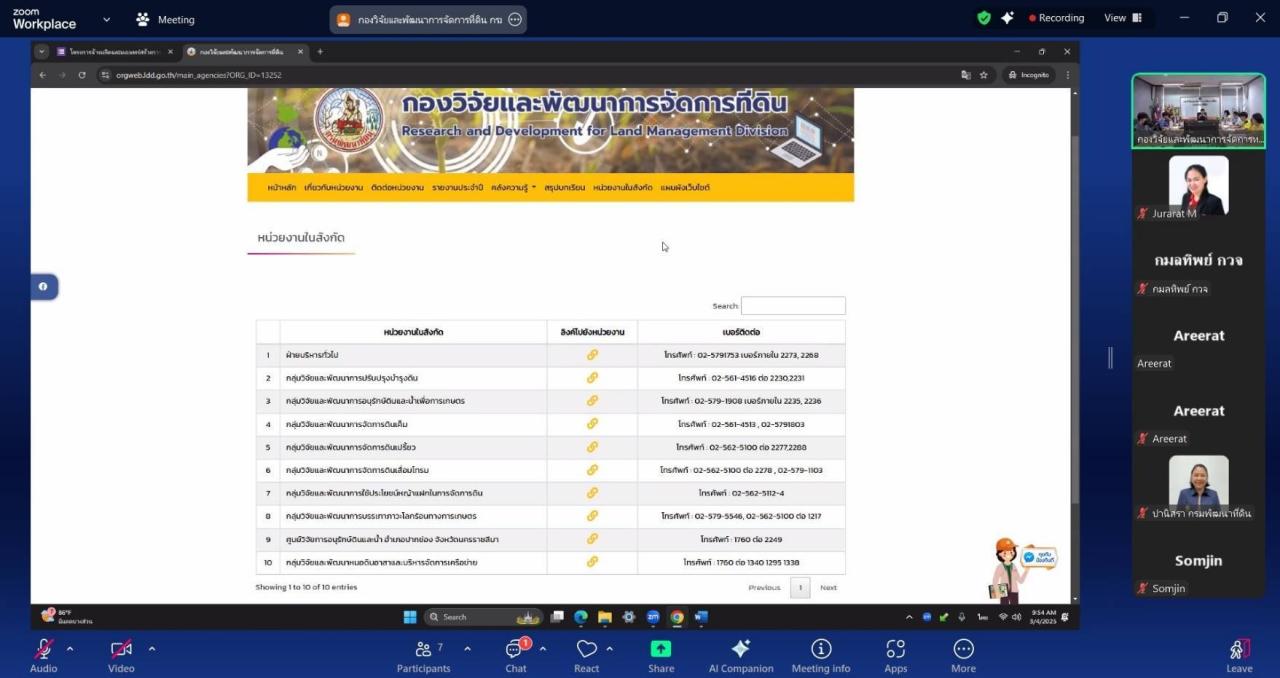This screenshot has width=1280, height=678.
Task: Open Meeting info
Action: point(820,655)
